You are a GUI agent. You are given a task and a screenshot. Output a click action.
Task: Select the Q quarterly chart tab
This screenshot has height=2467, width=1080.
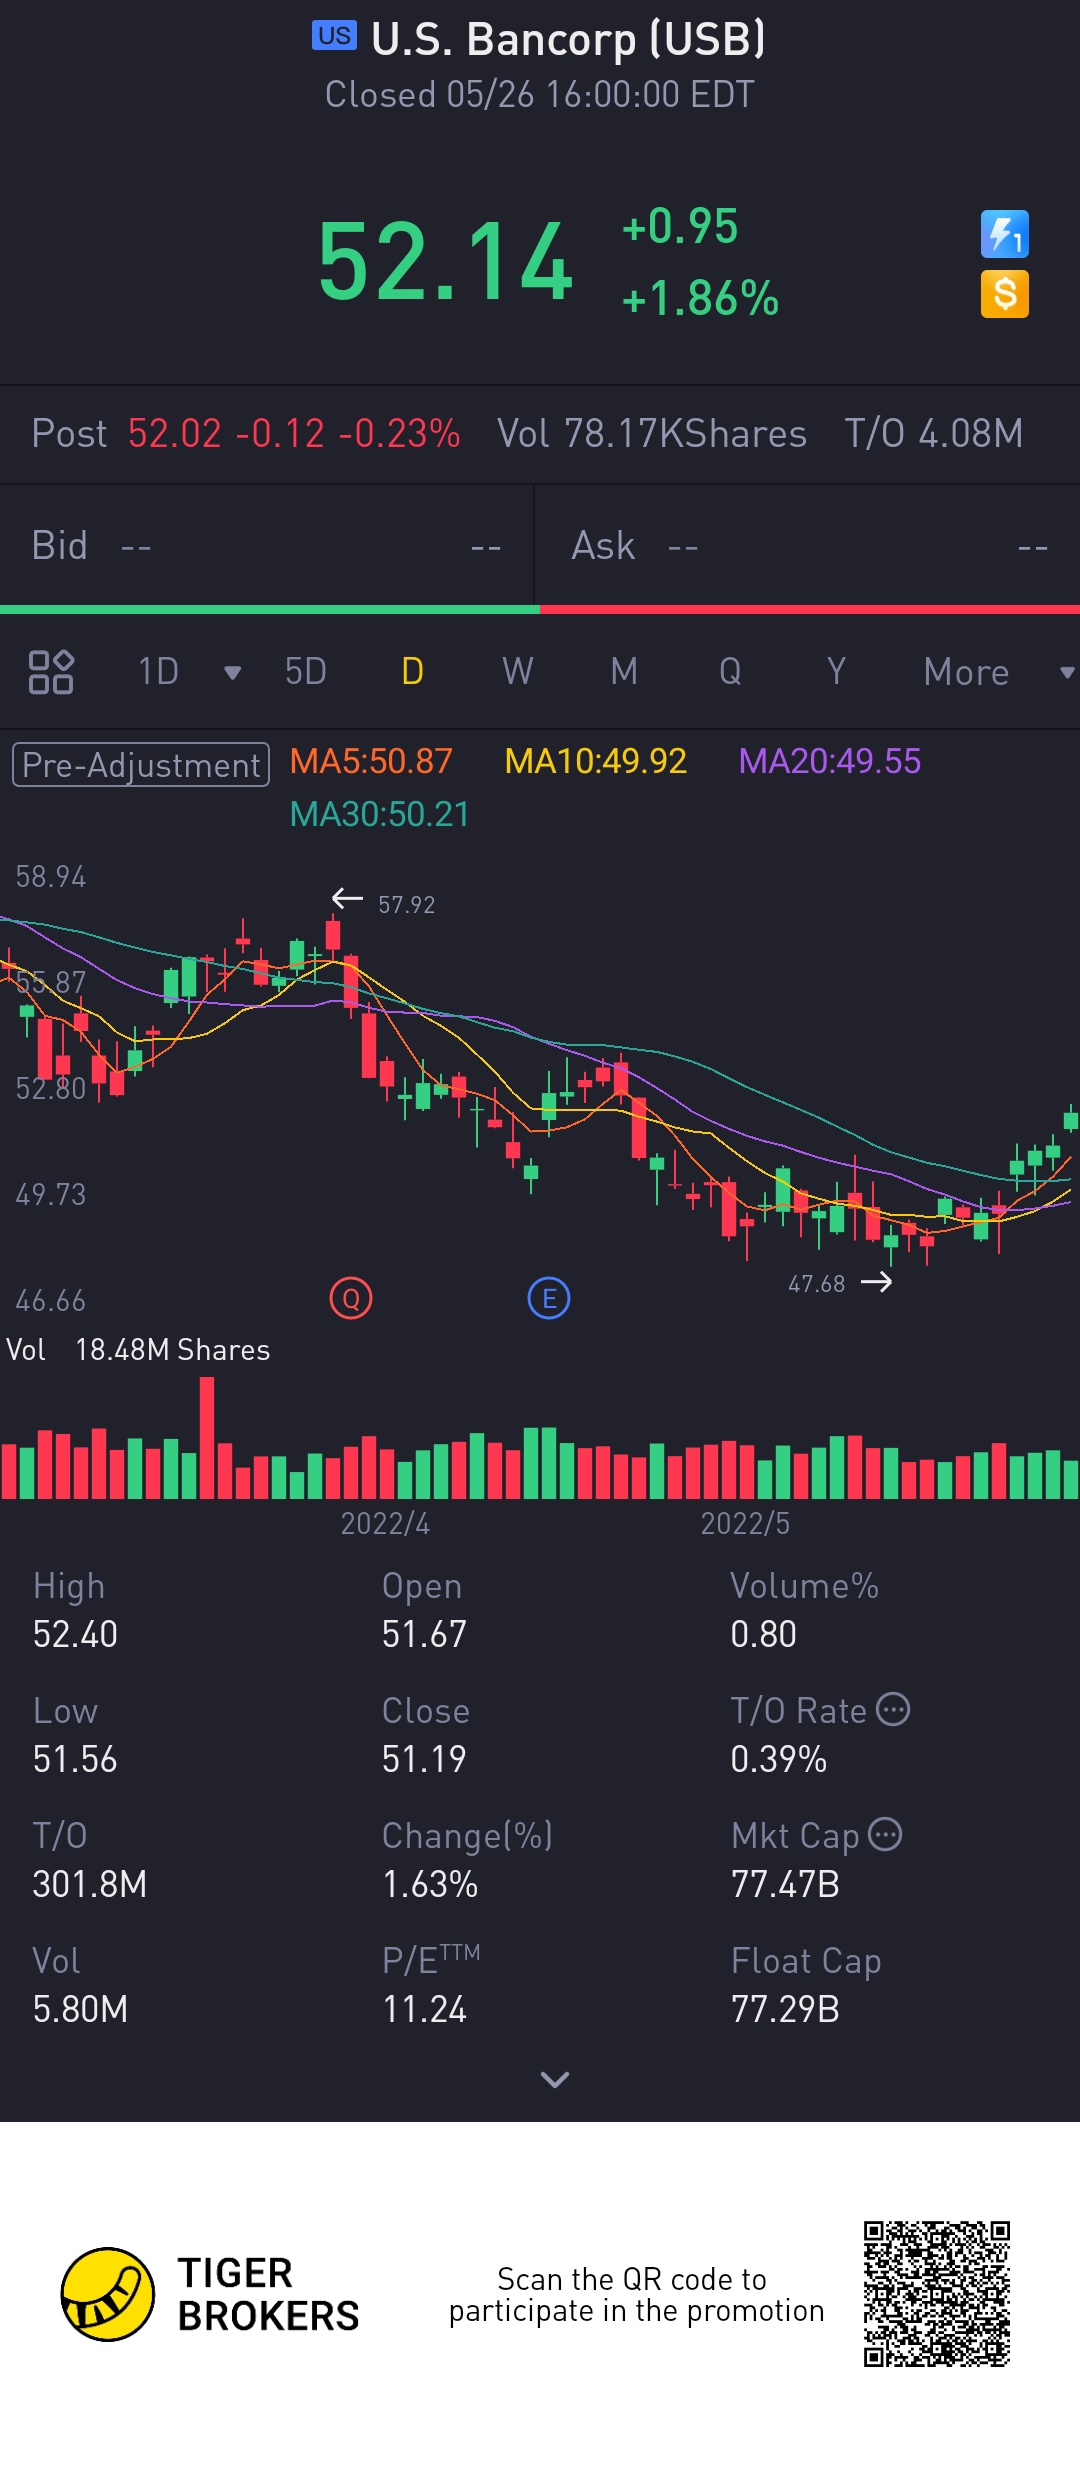pos(730,672)
